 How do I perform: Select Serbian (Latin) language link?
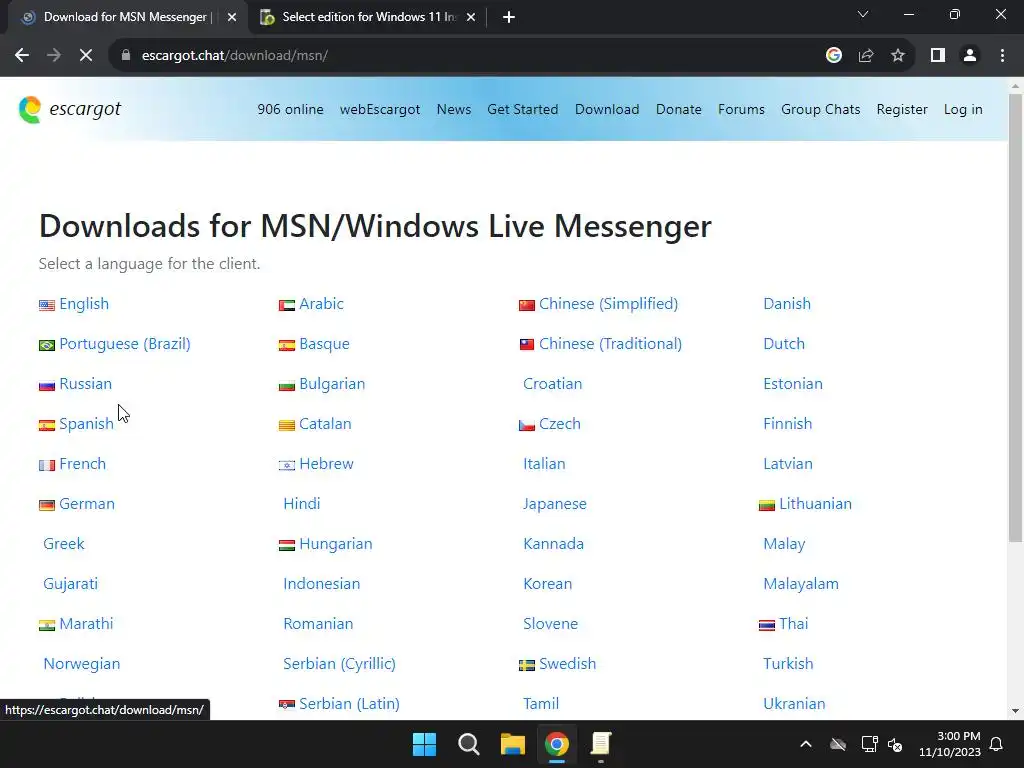349,703
